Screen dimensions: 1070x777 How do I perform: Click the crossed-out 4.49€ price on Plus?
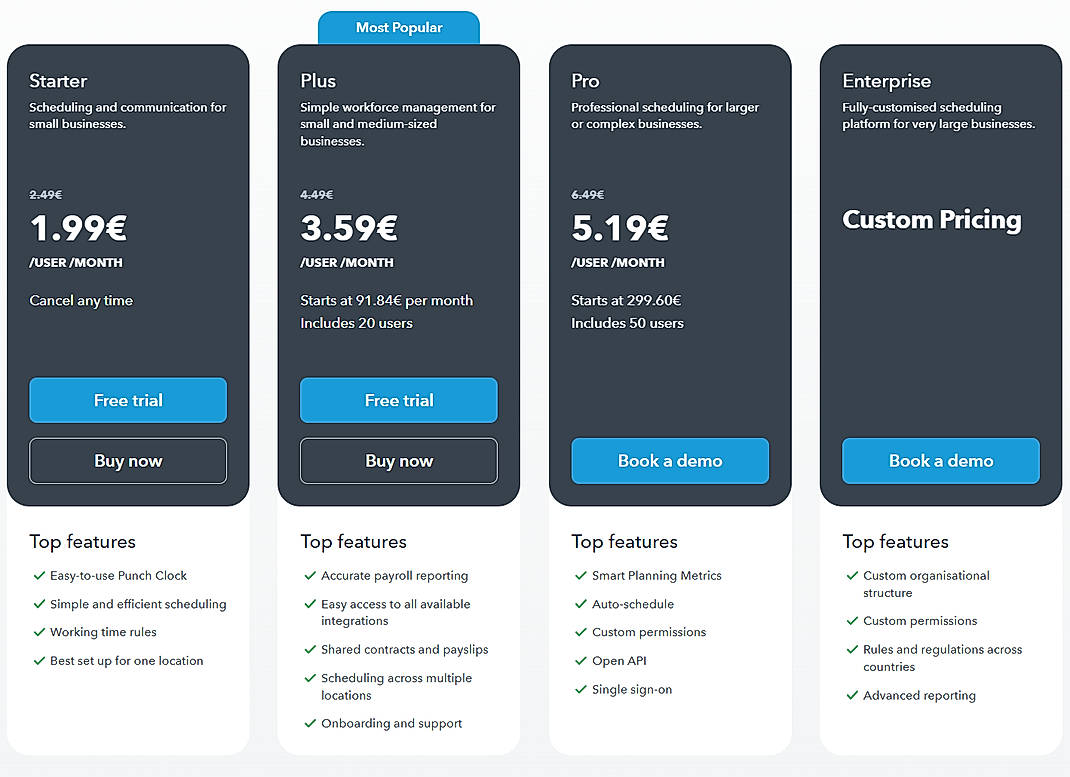315,194
